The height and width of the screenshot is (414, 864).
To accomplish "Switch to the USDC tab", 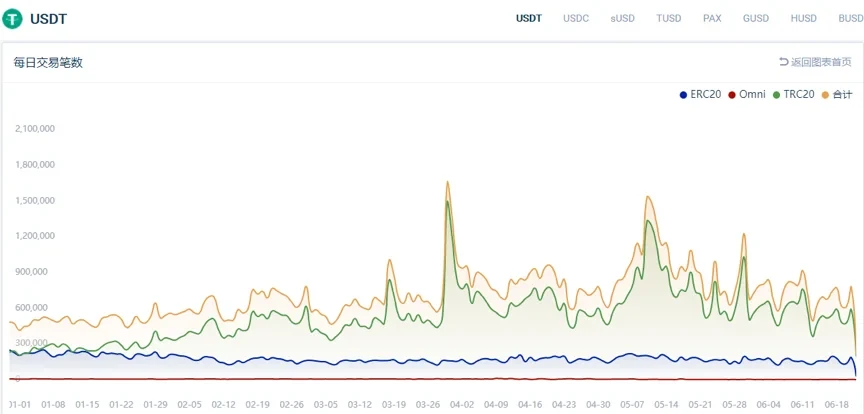I will [x=576, y=19].
